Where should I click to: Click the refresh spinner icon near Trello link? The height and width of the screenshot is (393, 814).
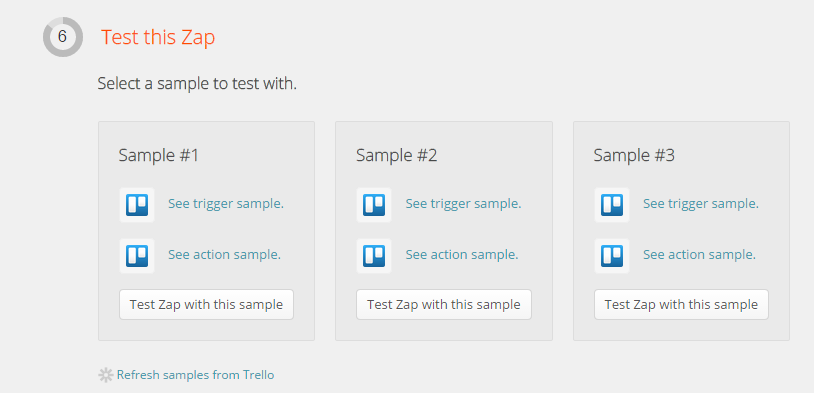(x=105, y=375)
